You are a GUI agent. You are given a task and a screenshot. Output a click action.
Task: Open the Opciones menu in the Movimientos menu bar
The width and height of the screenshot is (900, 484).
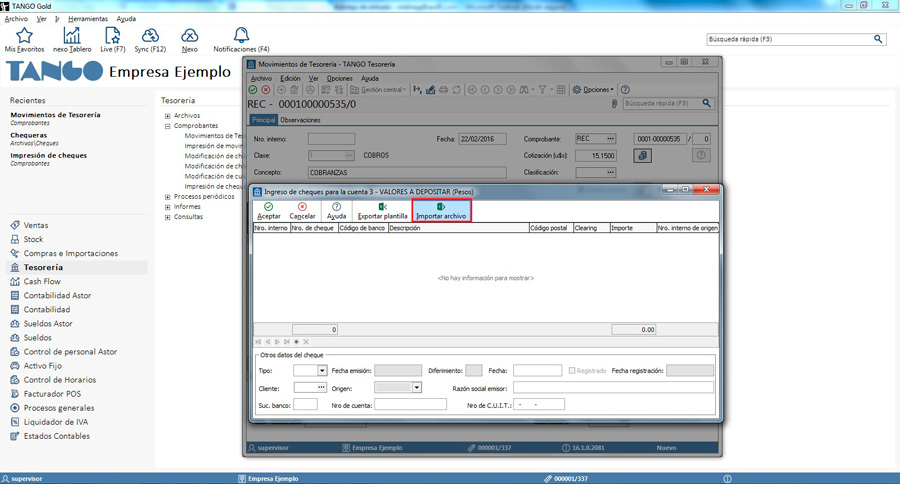coord(340,78)
